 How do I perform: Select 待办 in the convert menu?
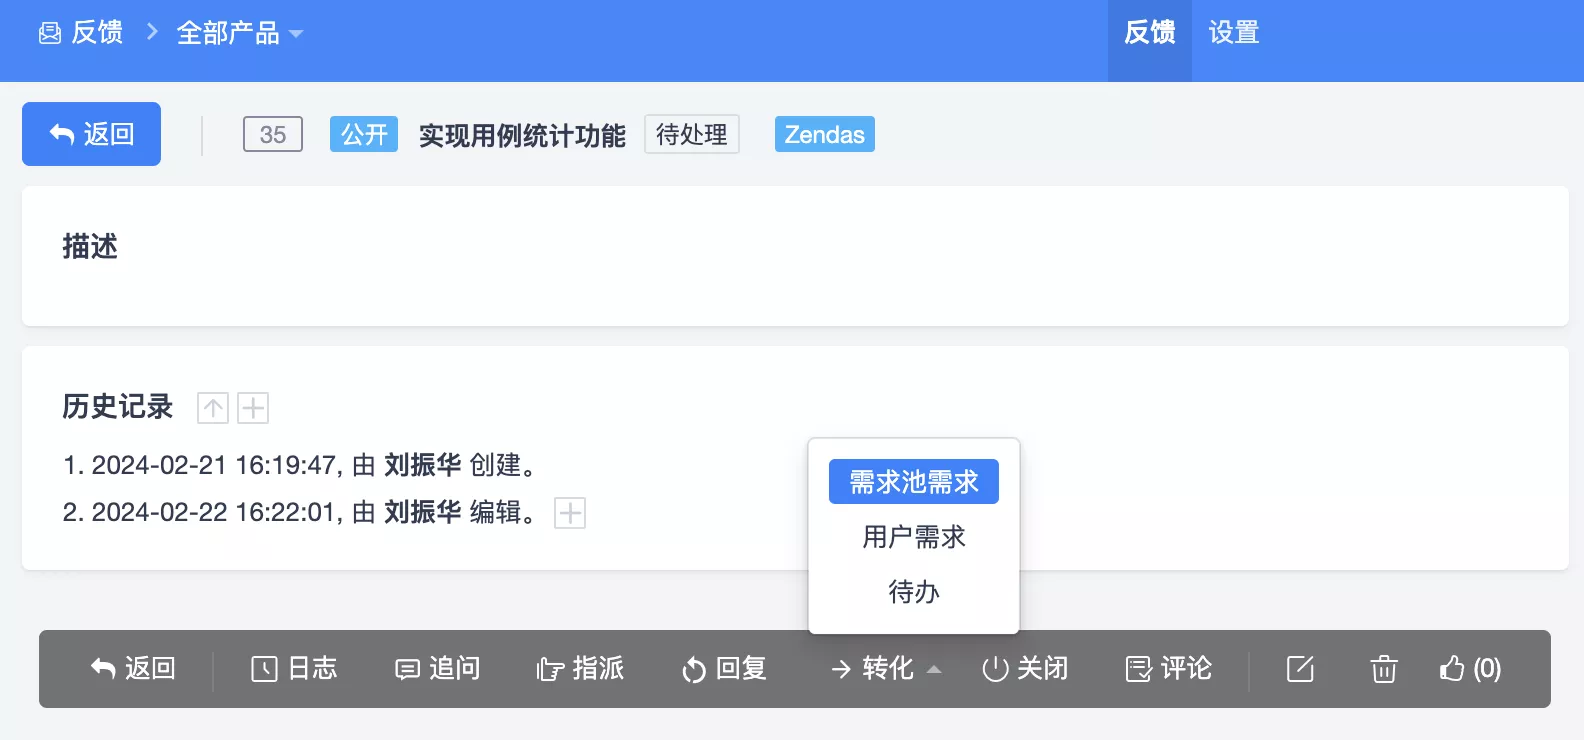coord(914,592)
